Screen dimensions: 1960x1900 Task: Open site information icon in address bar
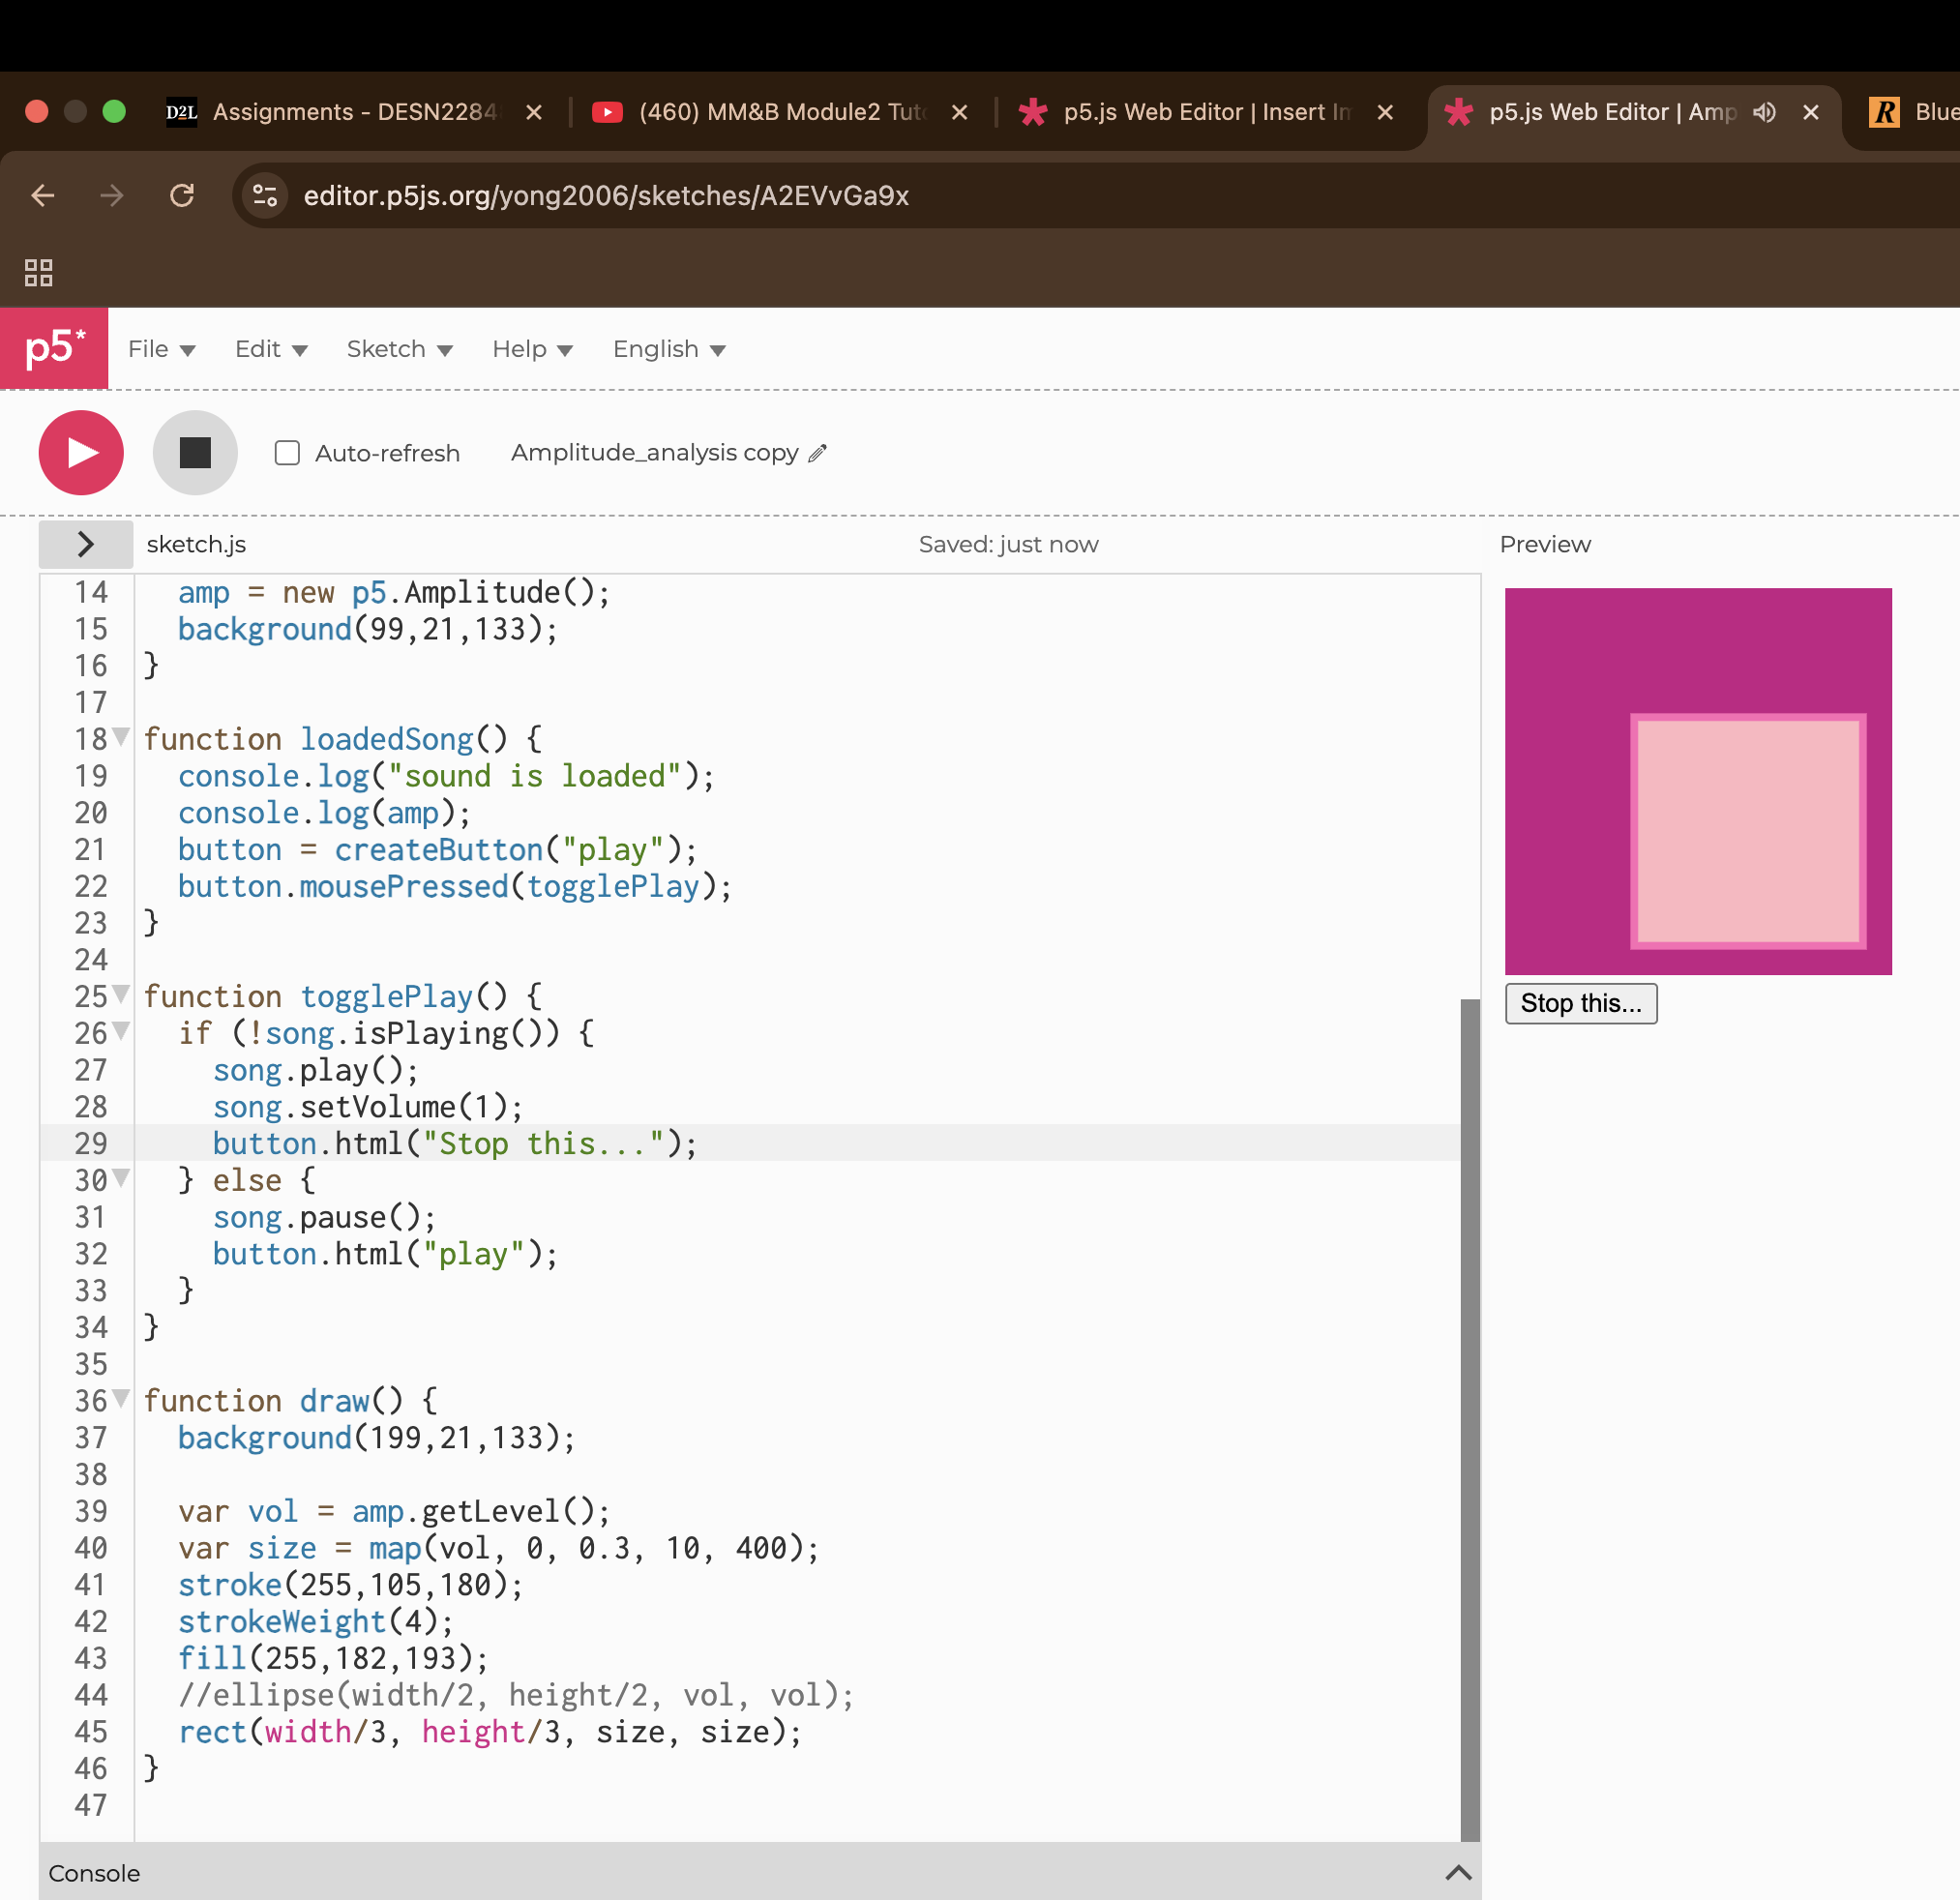point(265,195)
